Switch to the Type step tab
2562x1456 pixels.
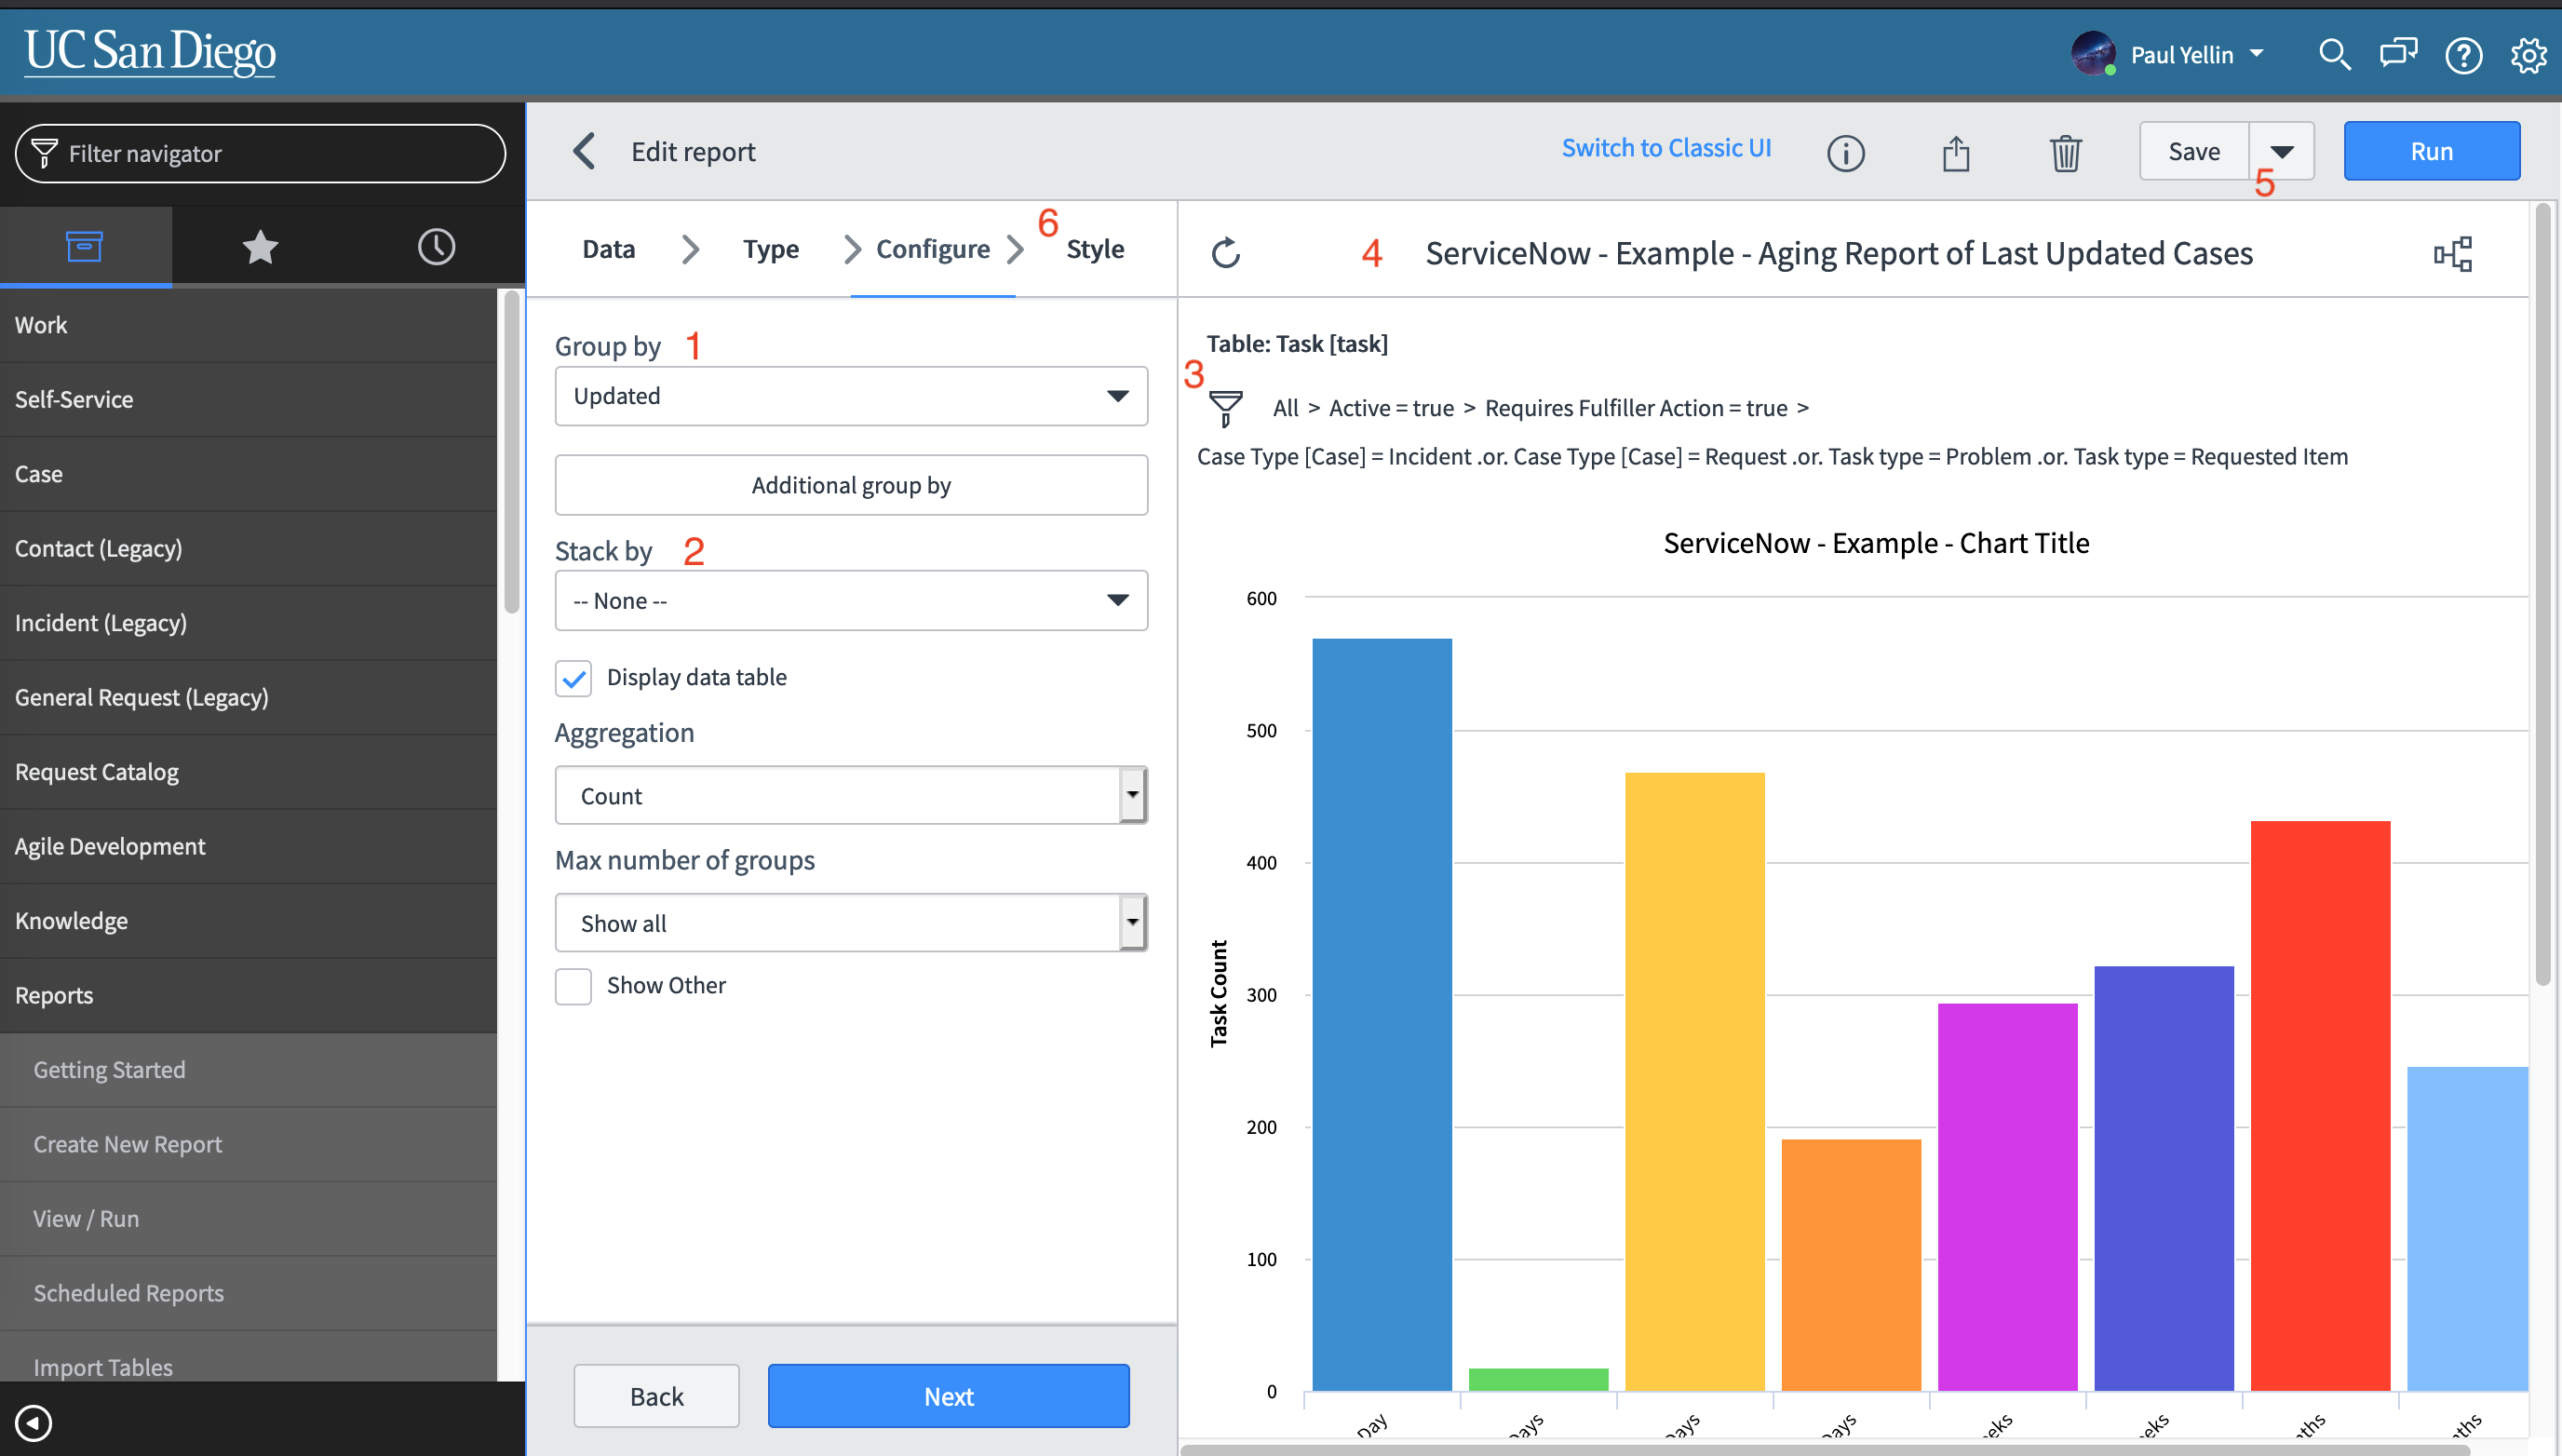coord(770,249)
